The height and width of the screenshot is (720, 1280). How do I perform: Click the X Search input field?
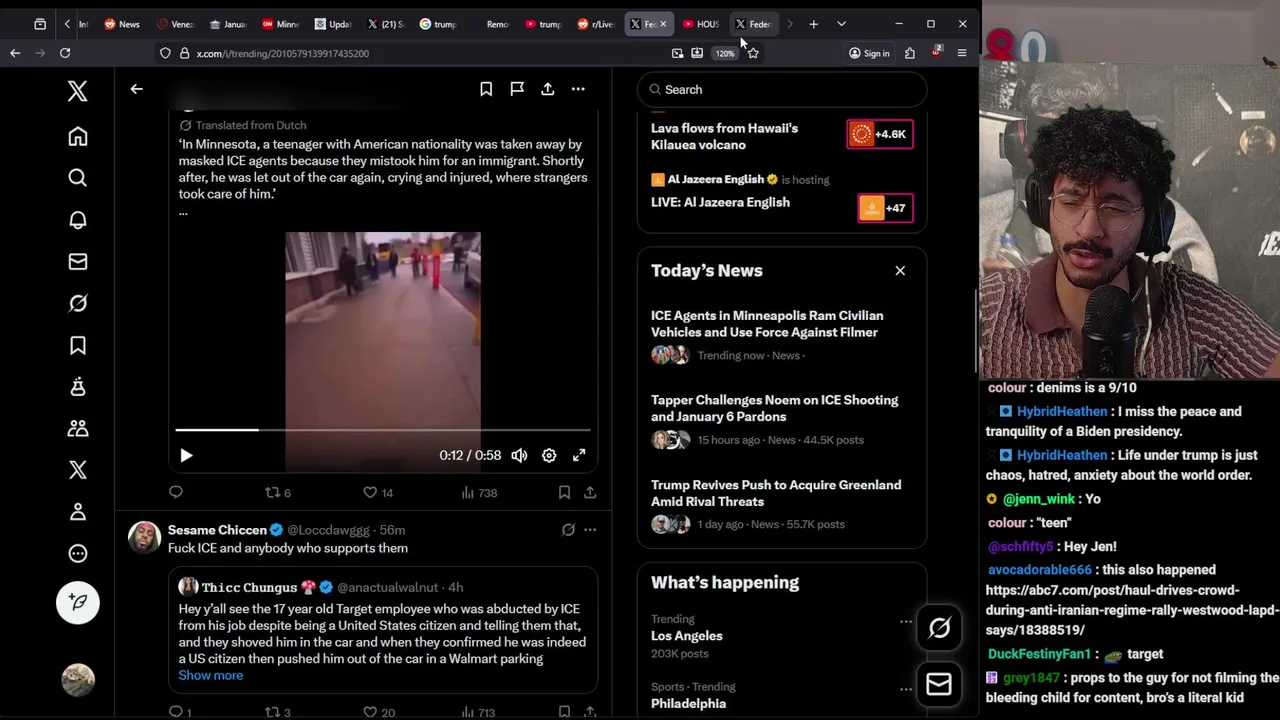782,89
